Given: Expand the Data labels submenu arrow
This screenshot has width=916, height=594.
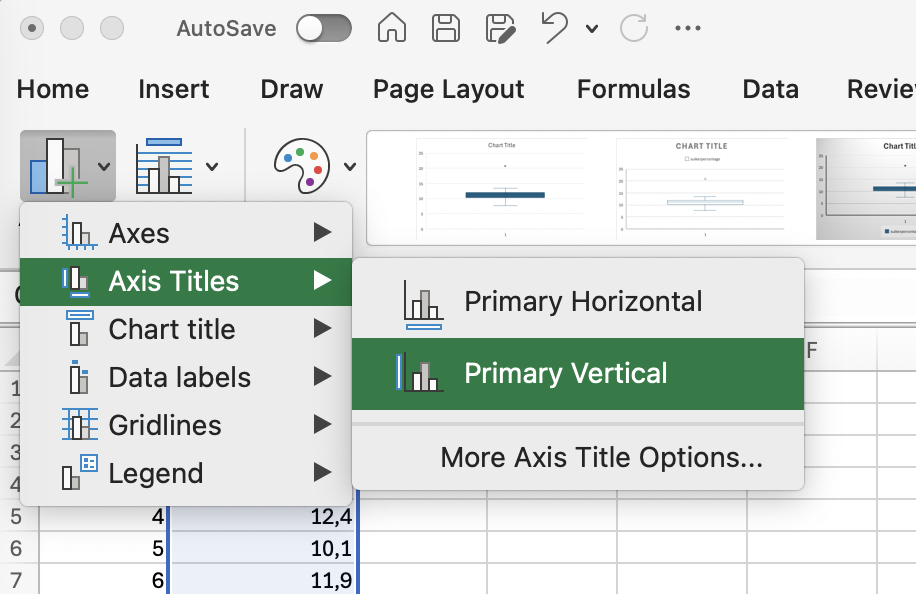Looking at the screenshot, I should pos(322,376).
